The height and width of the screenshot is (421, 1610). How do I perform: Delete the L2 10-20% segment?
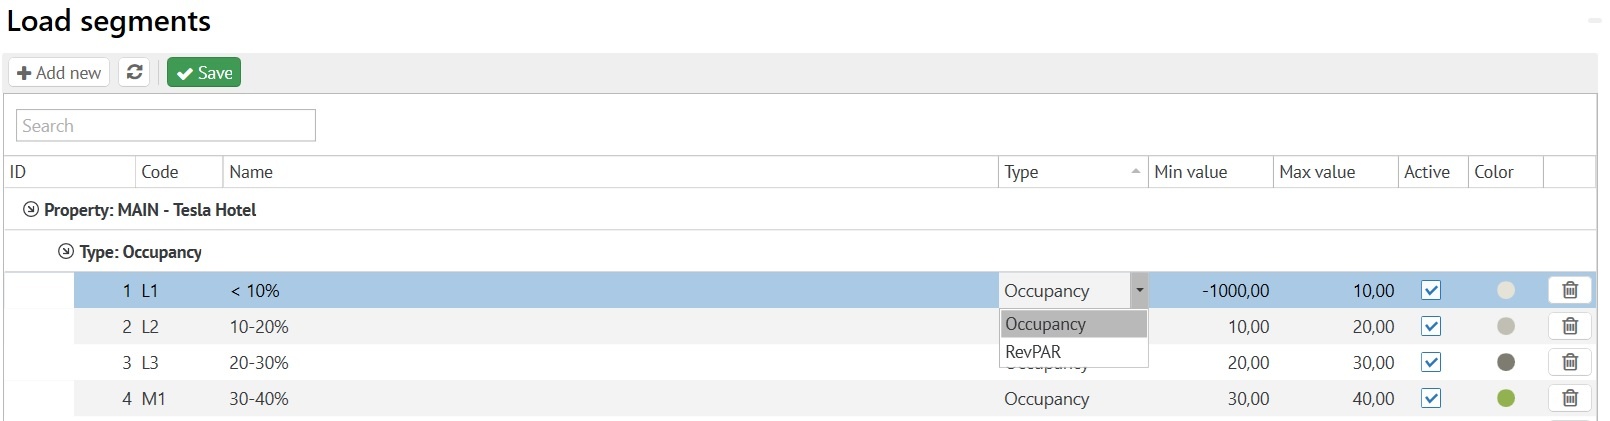coord(1569,326)
